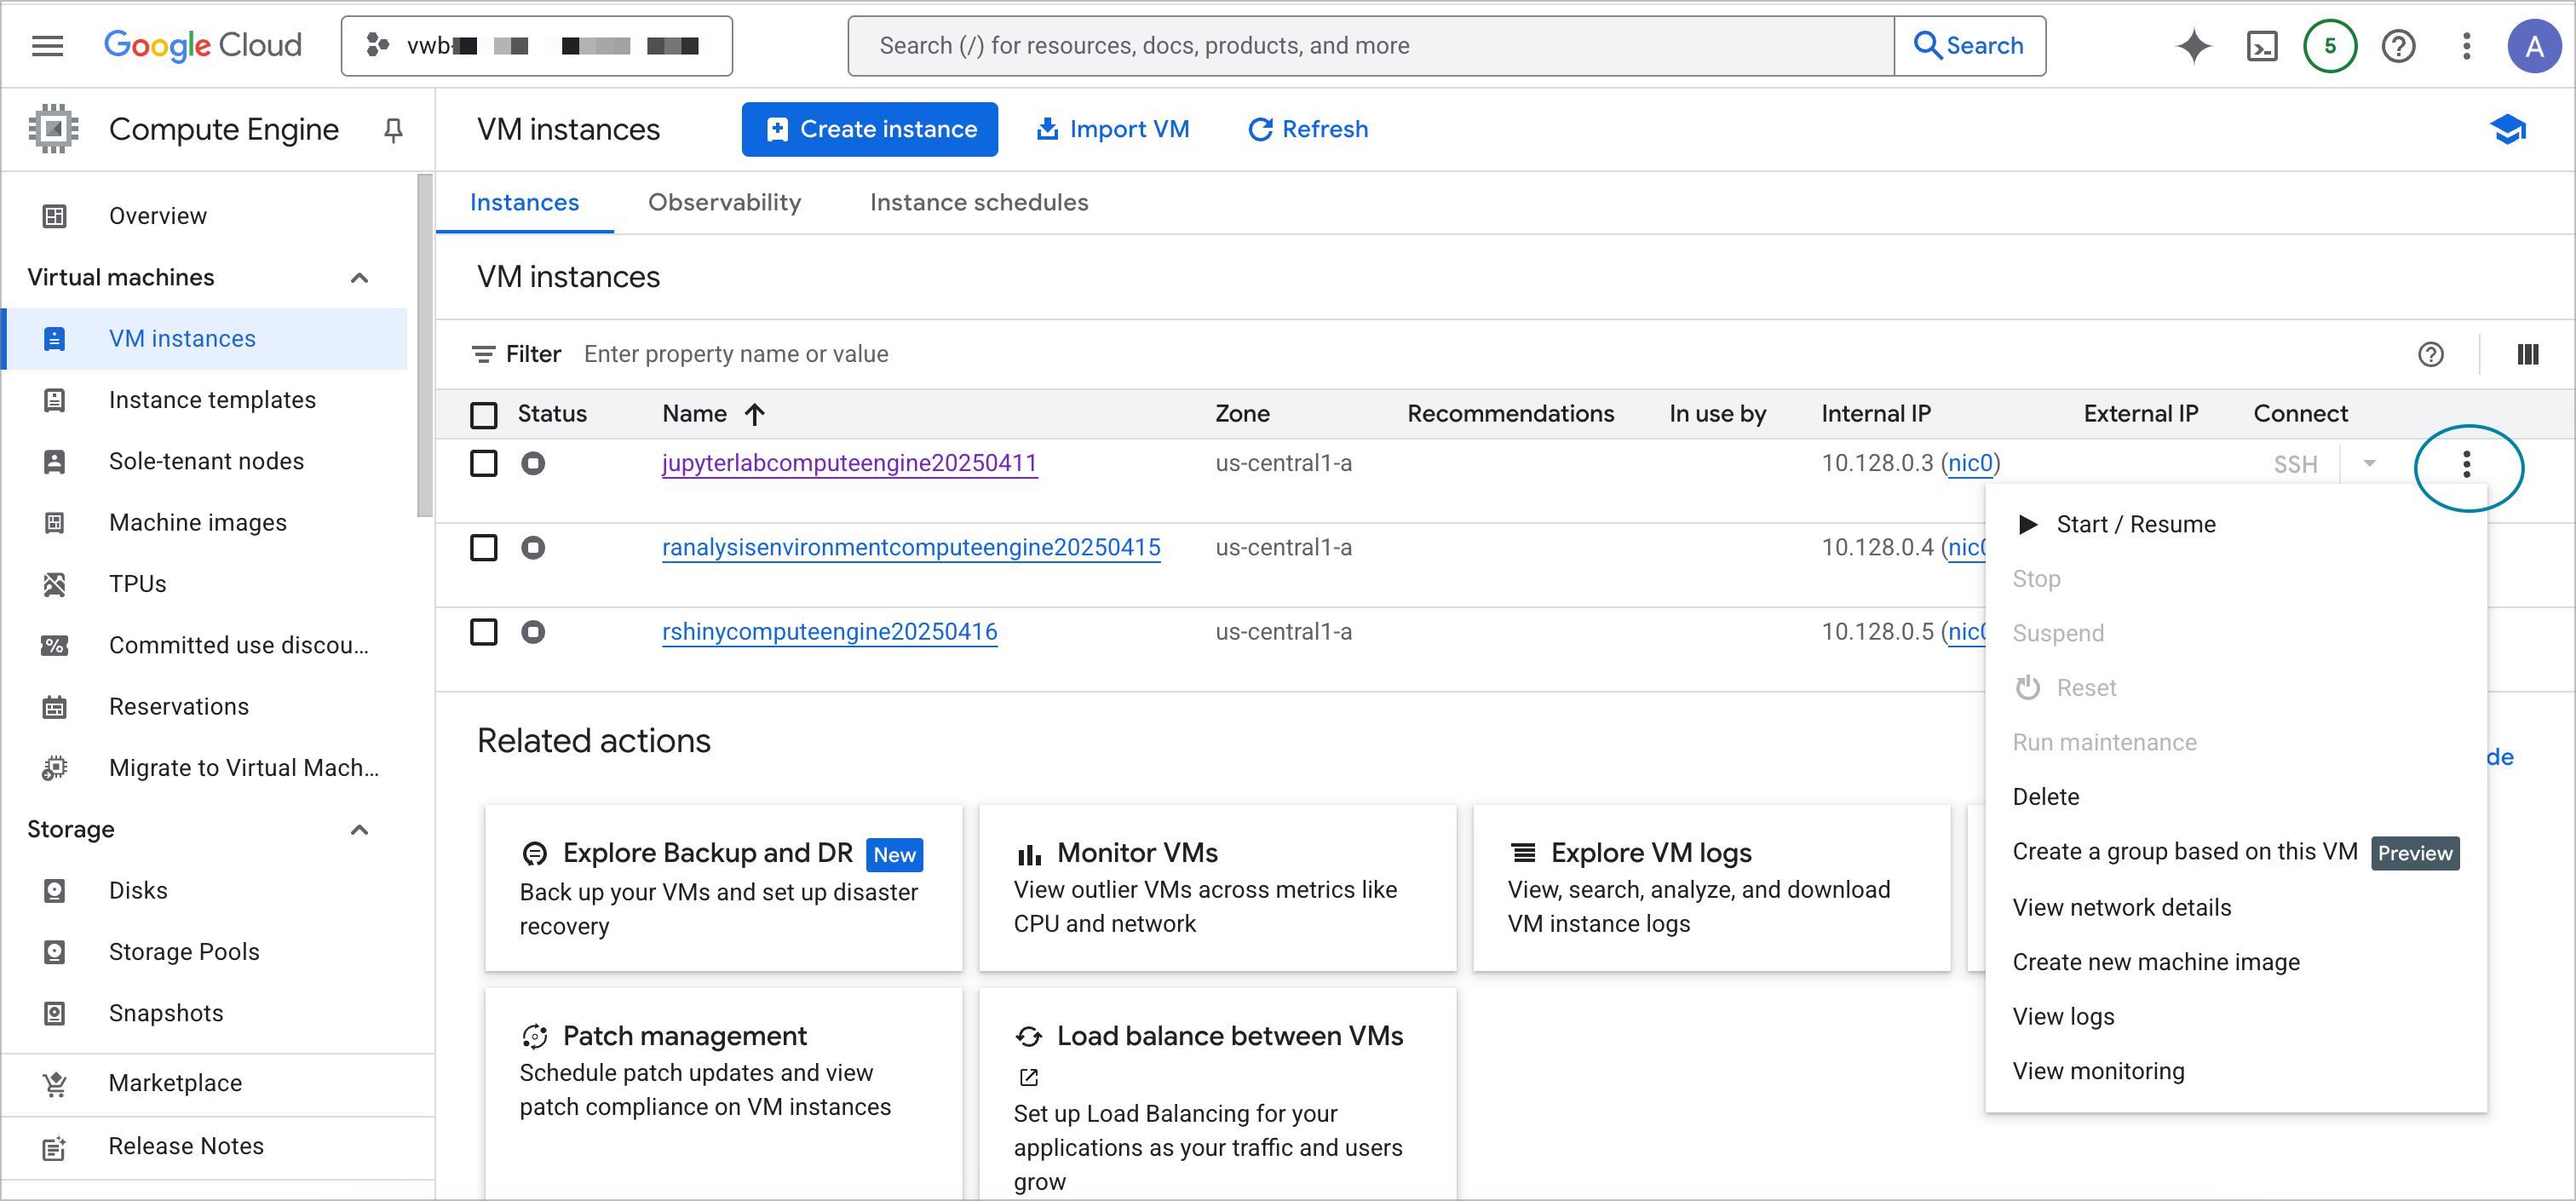Open table help question mark icon
The image size is (2576, 1201).
point(2431,354)
